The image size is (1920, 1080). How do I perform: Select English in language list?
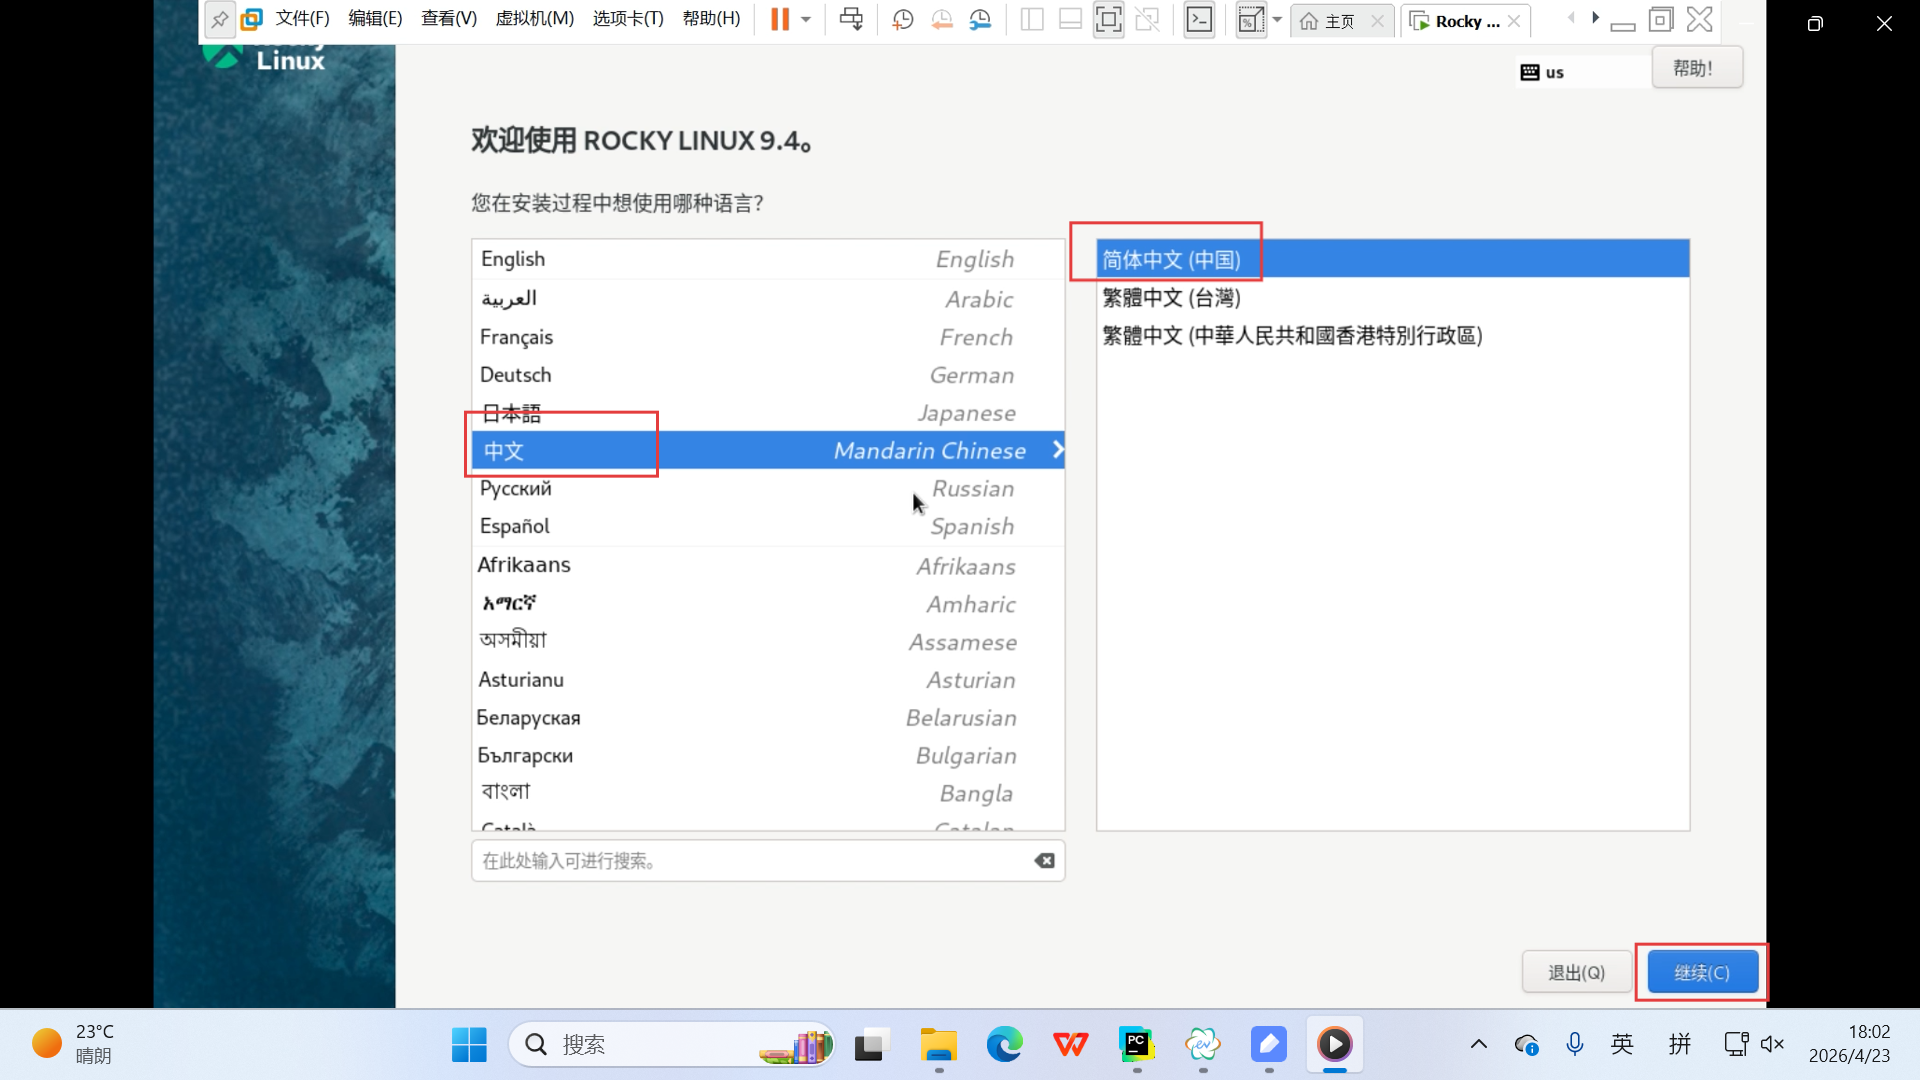[x=513, y=259]
